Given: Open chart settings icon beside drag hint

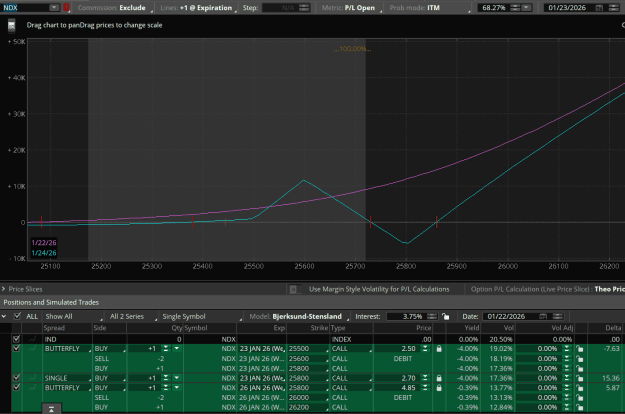Looking at the screenshot, I should (12, 26).
